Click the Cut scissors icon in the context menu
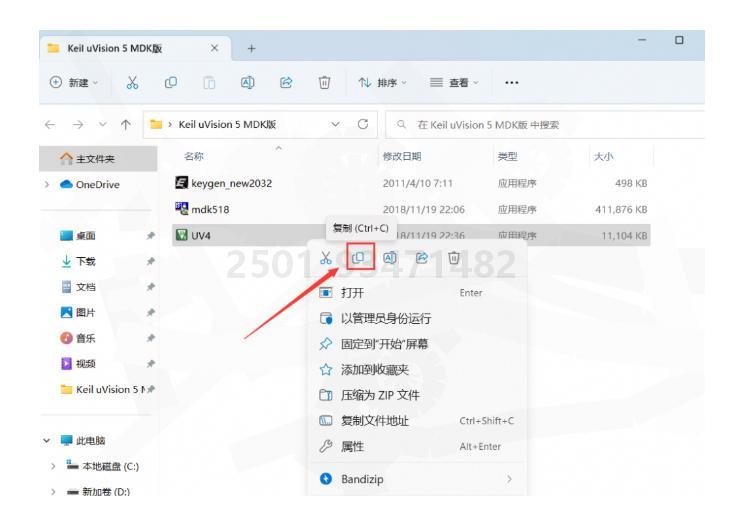744x527 pixels. [x=326, y=258]
